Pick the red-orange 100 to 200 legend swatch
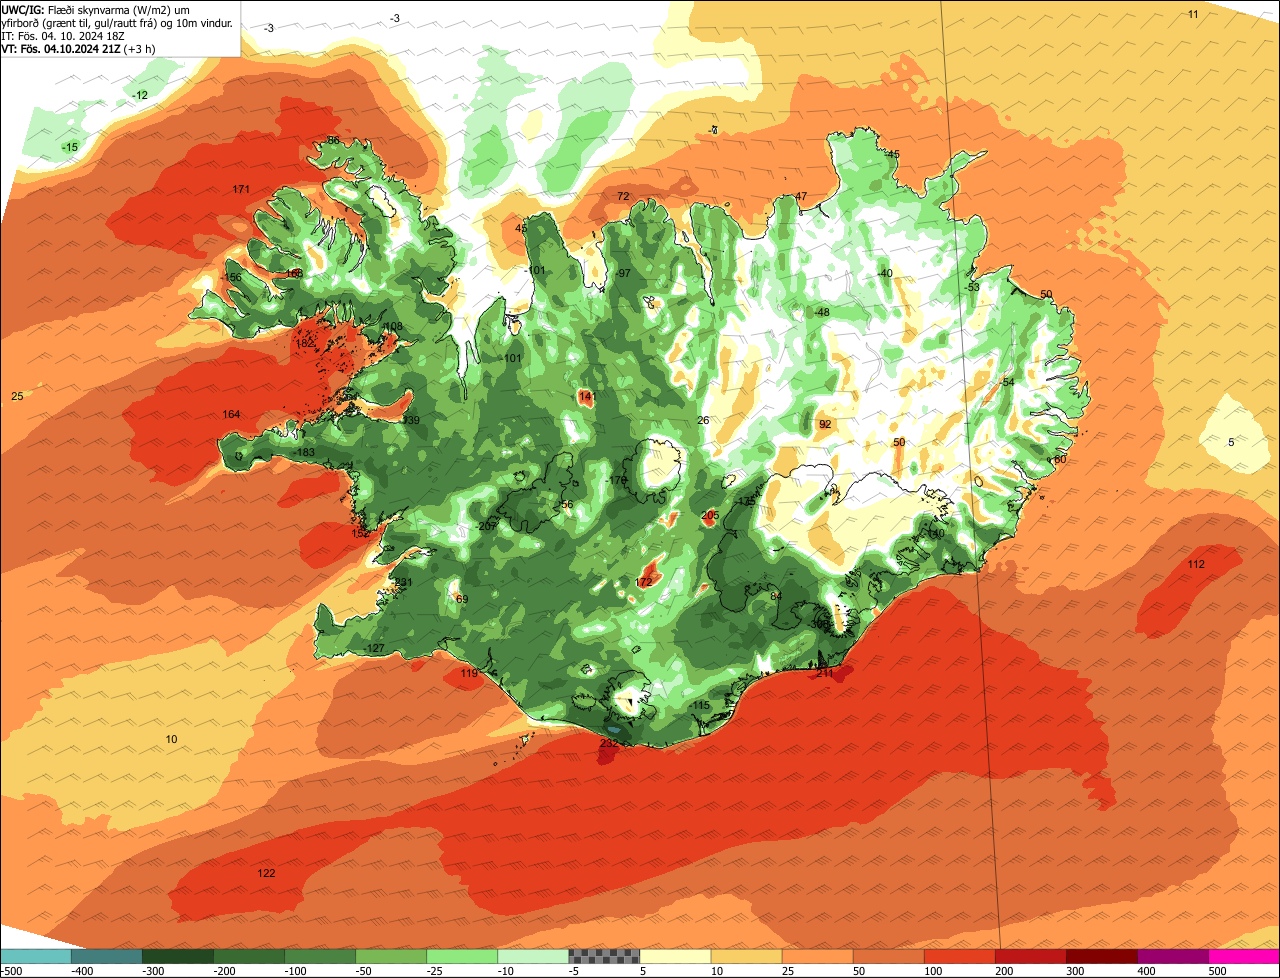Screen dimensions: 1280x978 [x=959, y=956]
